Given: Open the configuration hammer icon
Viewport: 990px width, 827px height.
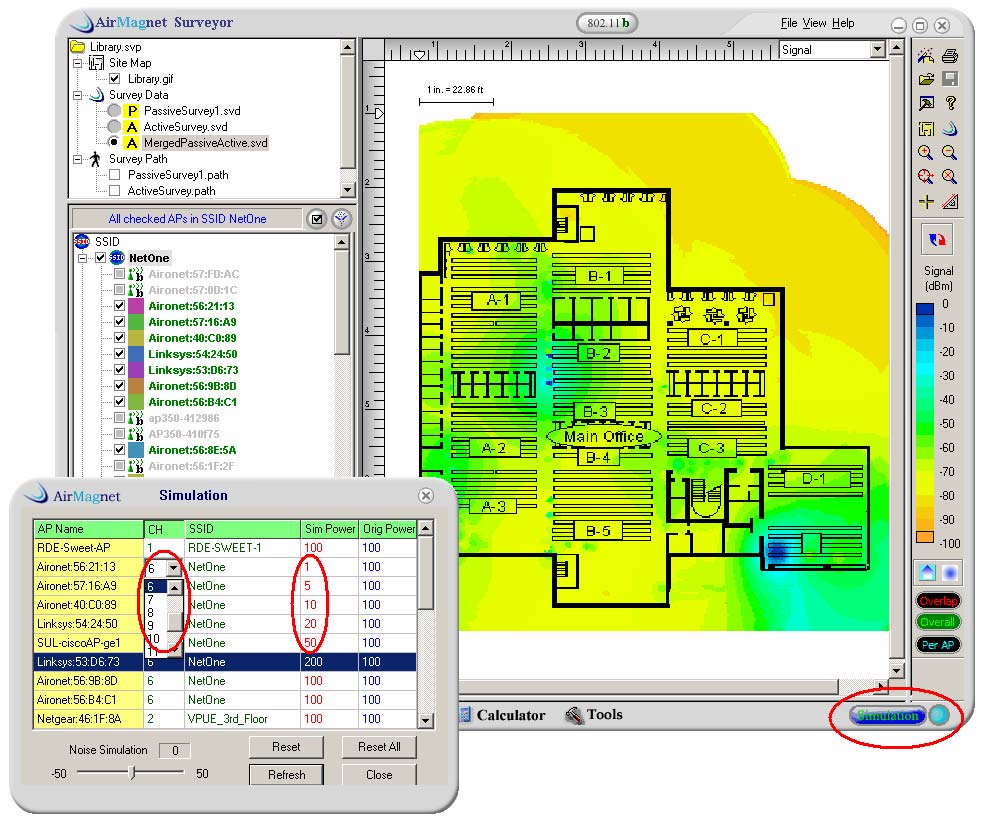Looking at the screenshot, I should [x=926, y=103].
